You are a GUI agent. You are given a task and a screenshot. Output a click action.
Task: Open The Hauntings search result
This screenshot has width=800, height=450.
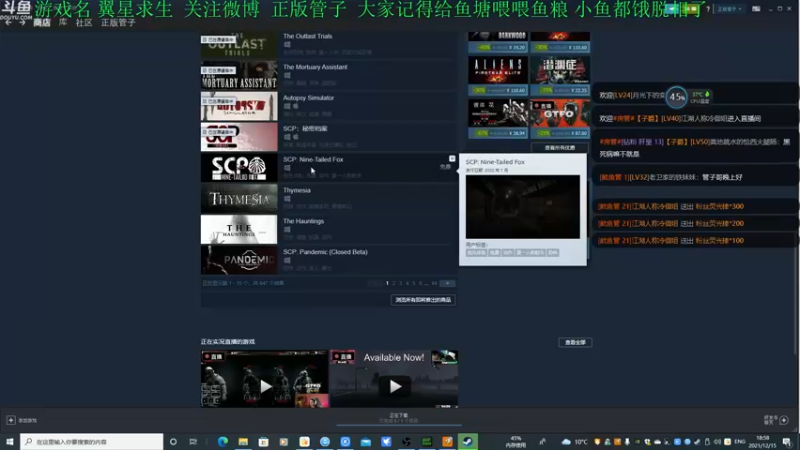pyautogui.click(x=329, y=229)
